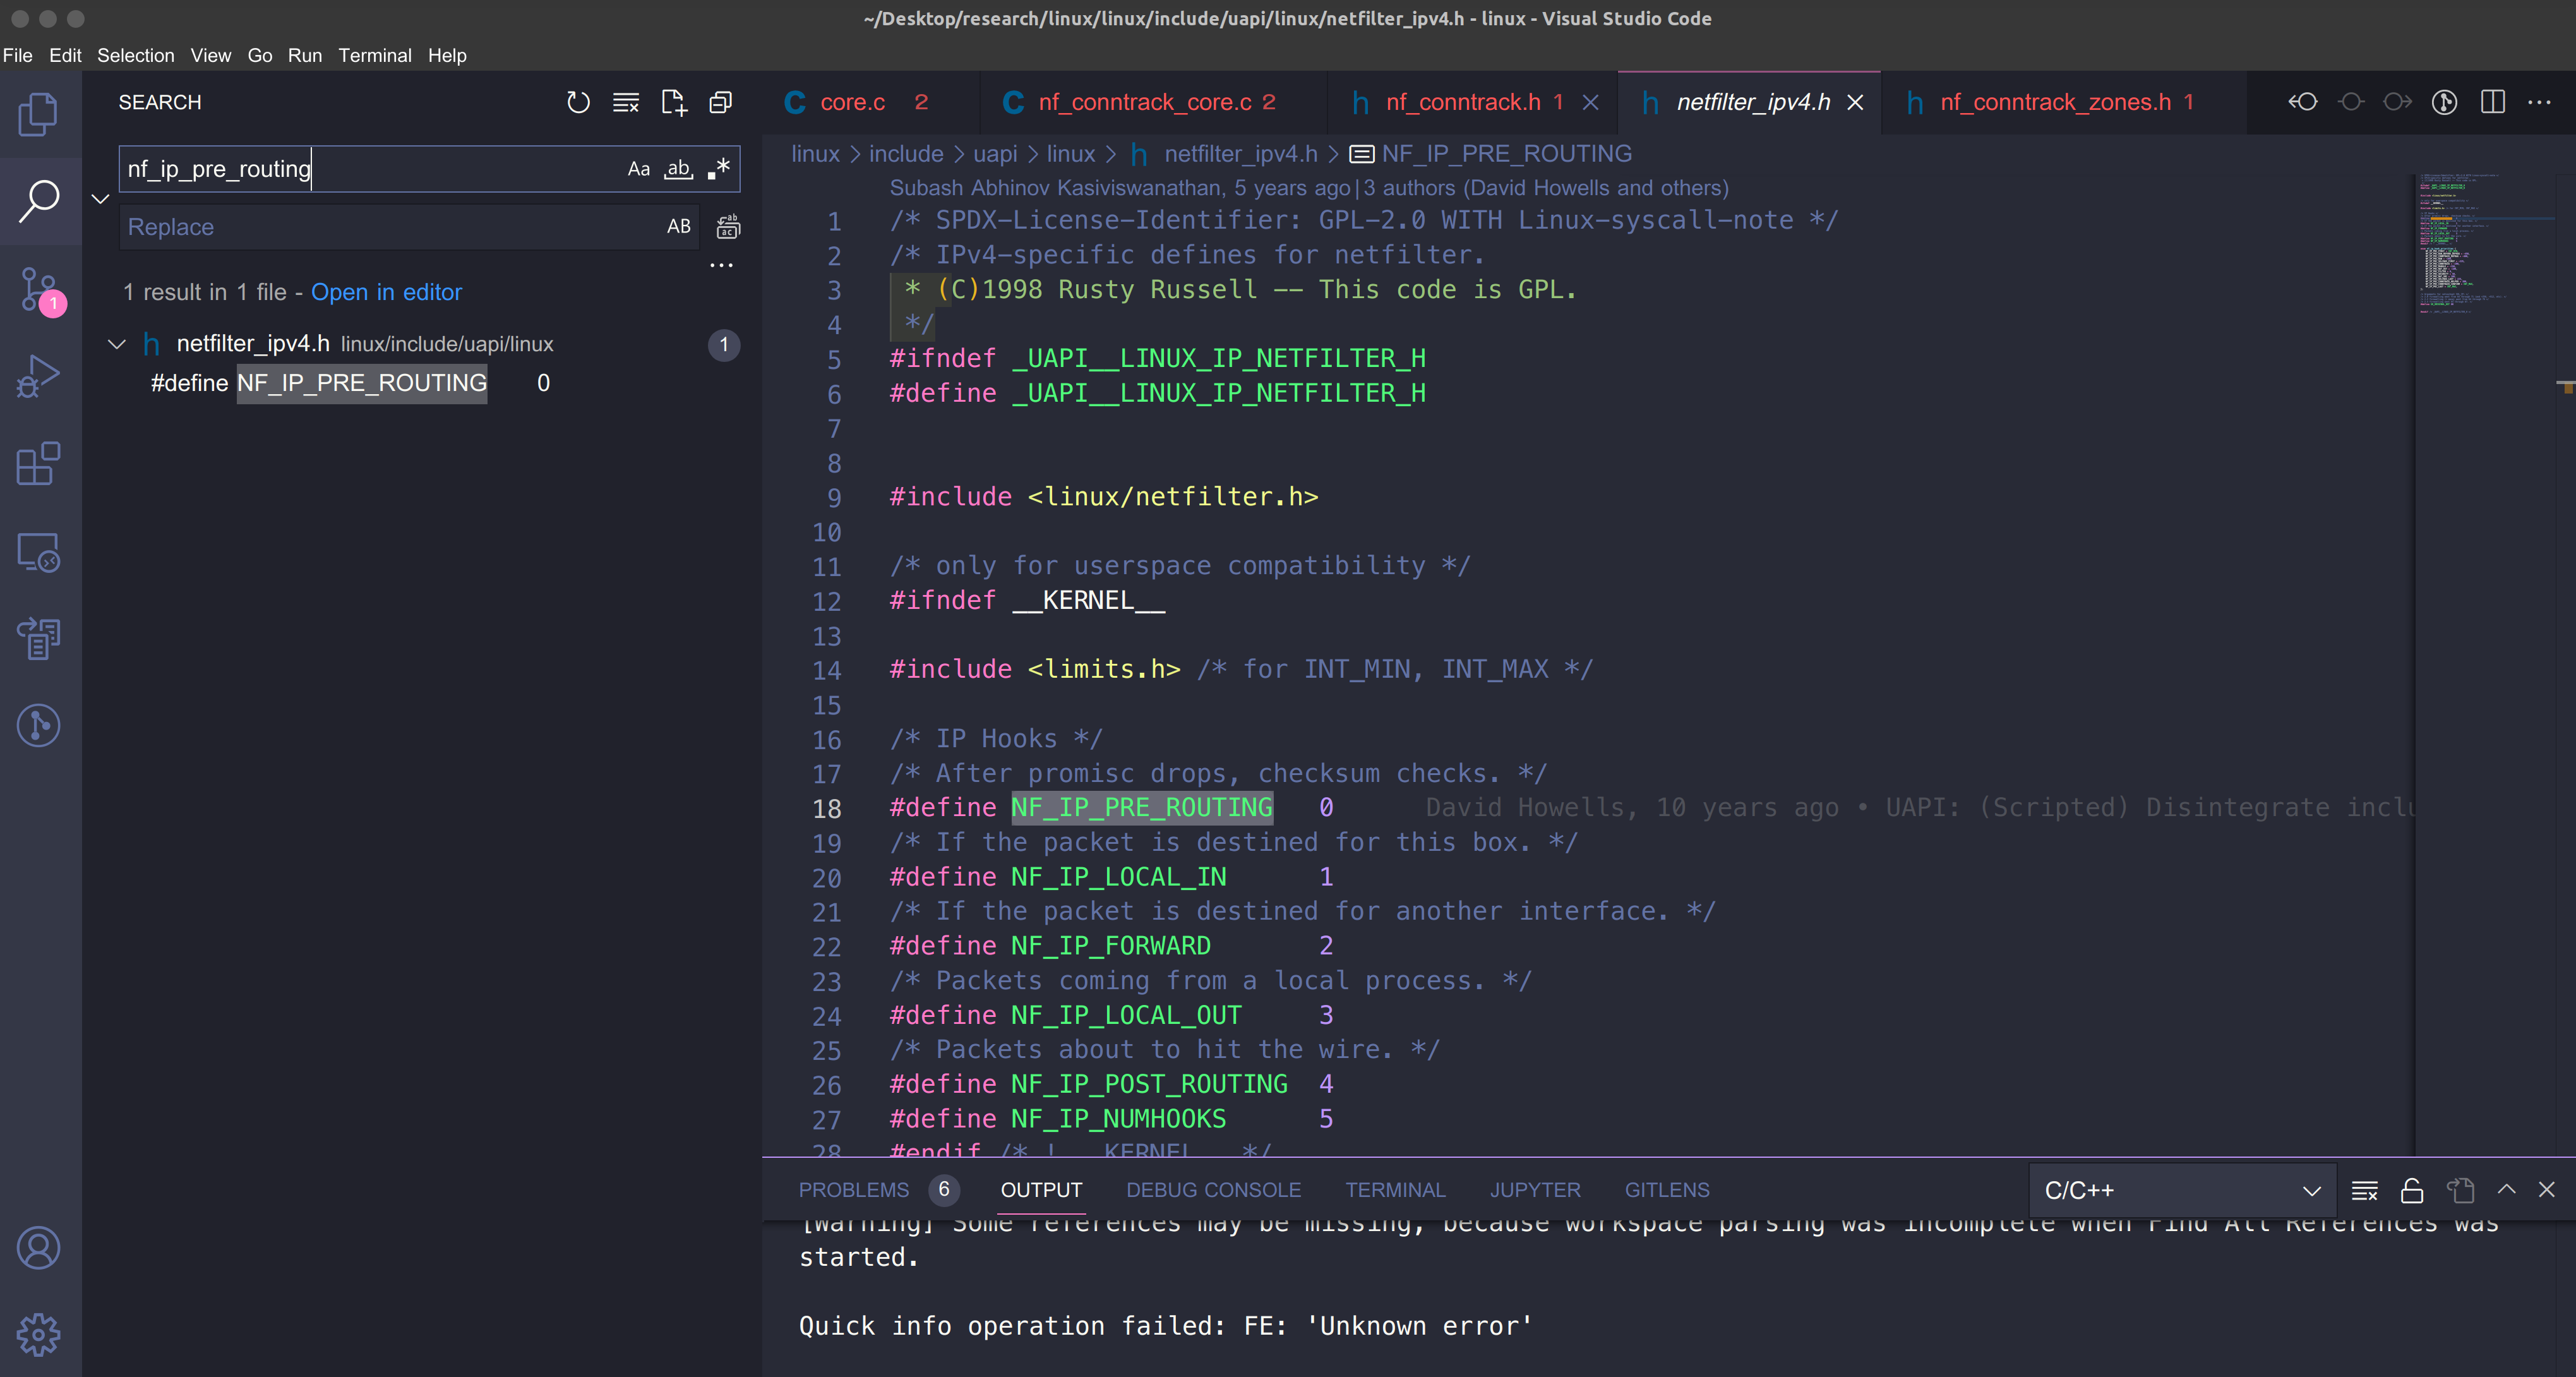Open the File menu
The width and height of the screenshot is (2576, 1377).
pyautogui.click(x=18, y=55)
